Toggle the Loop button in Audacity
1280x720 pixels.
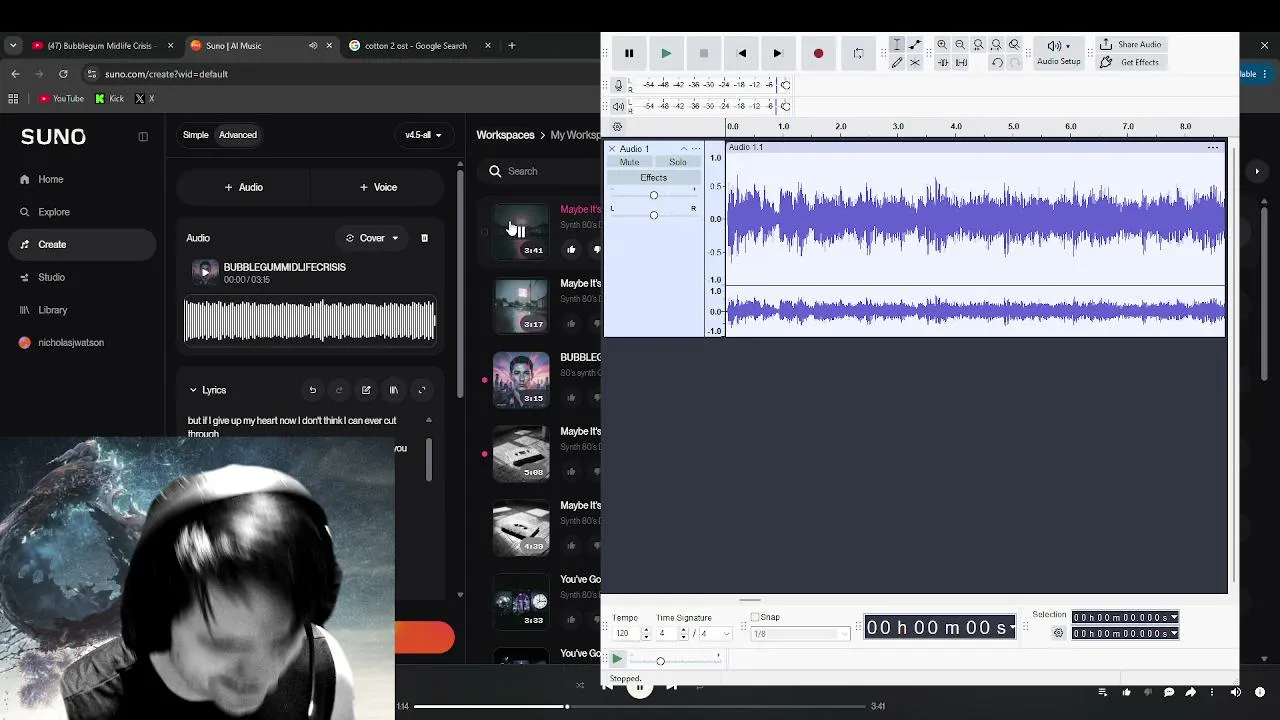point(858,54)
